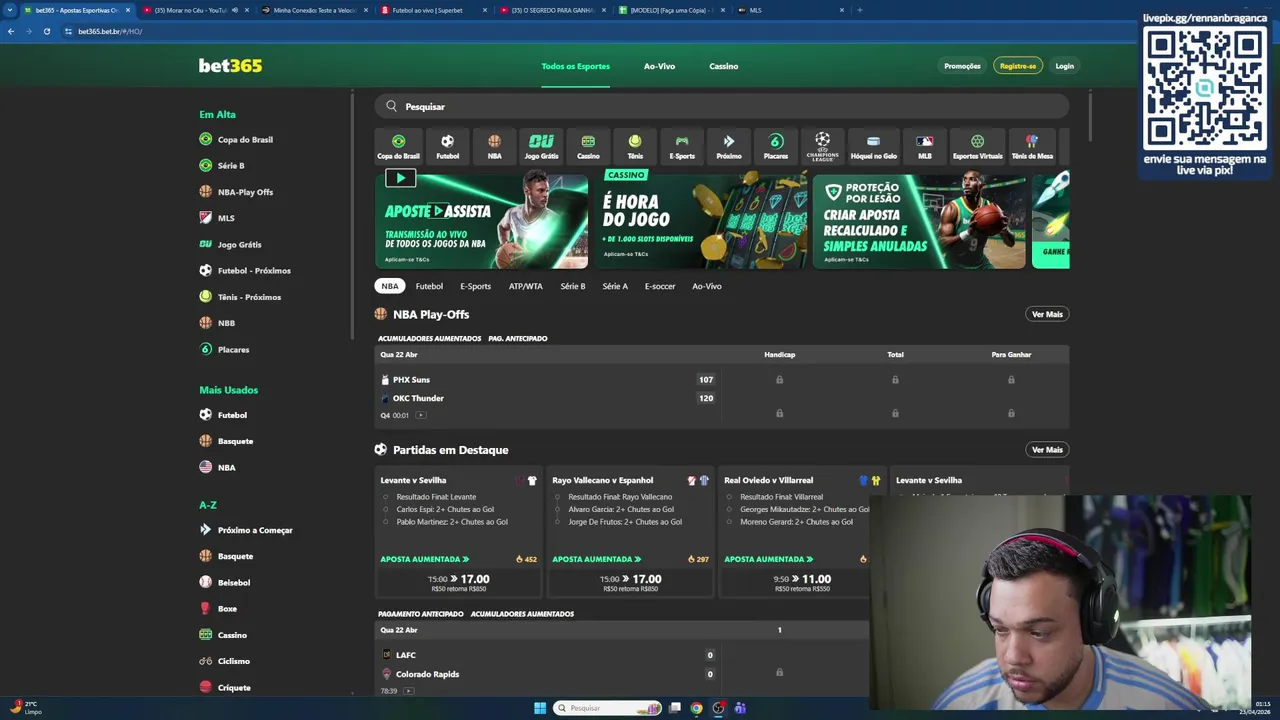The height and width of the screenshot is (720, 1280).
Task: Open the Esportes Virtuais icon
Action: click(977, 146)
